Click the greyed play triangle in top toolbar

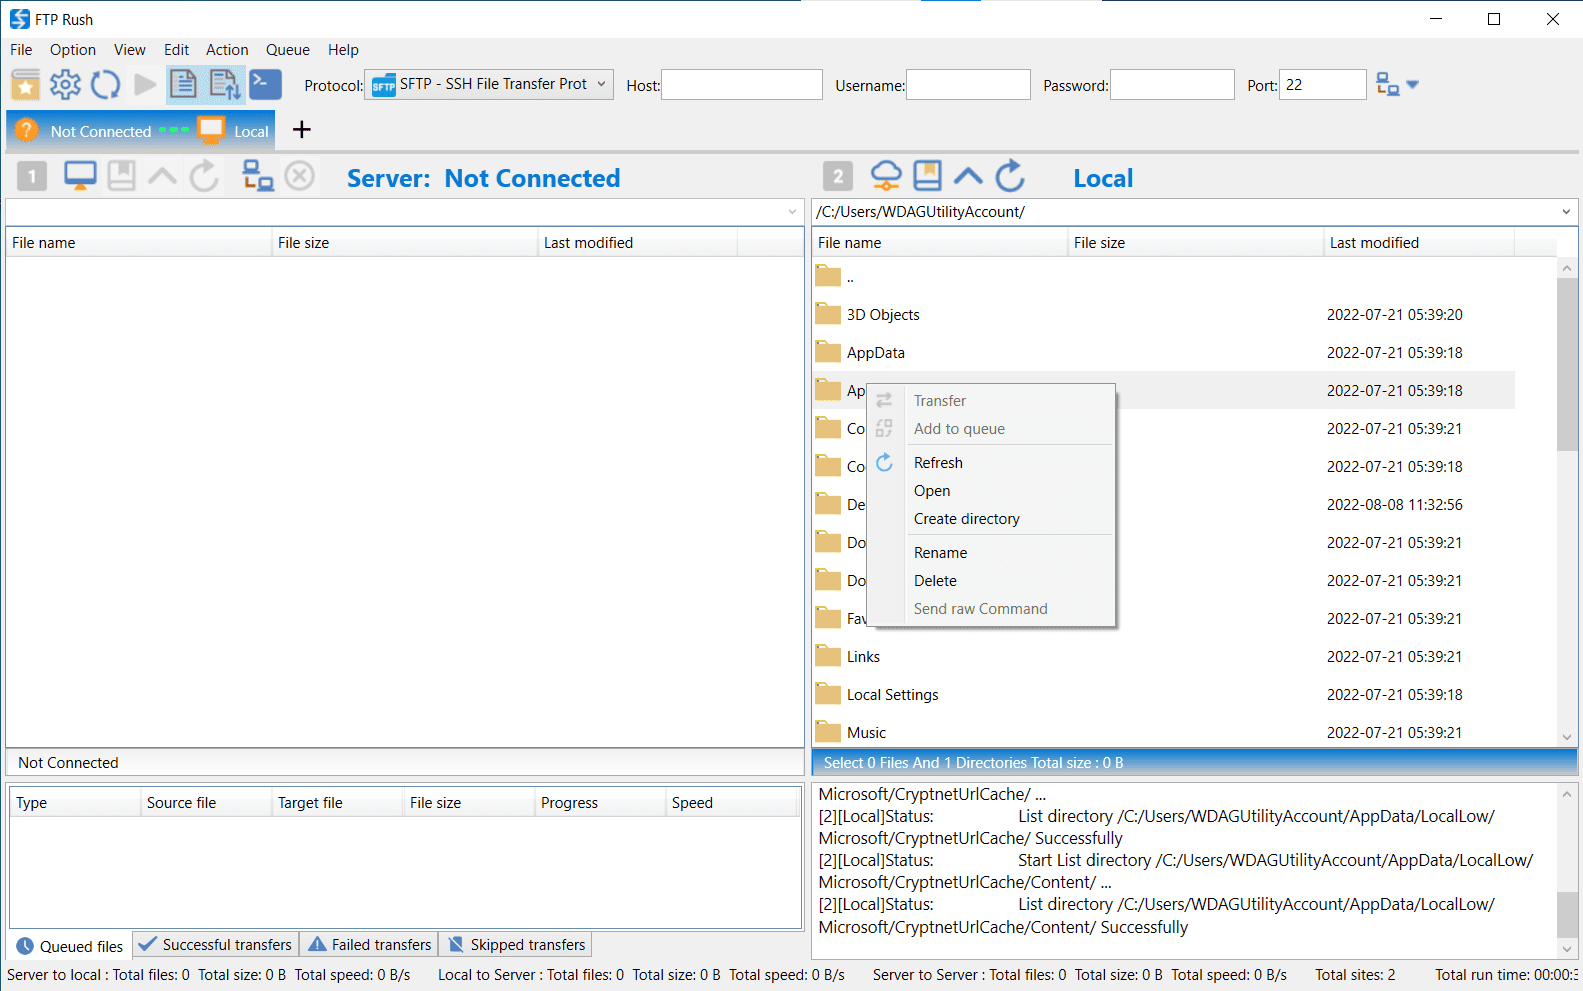point(145,85)
